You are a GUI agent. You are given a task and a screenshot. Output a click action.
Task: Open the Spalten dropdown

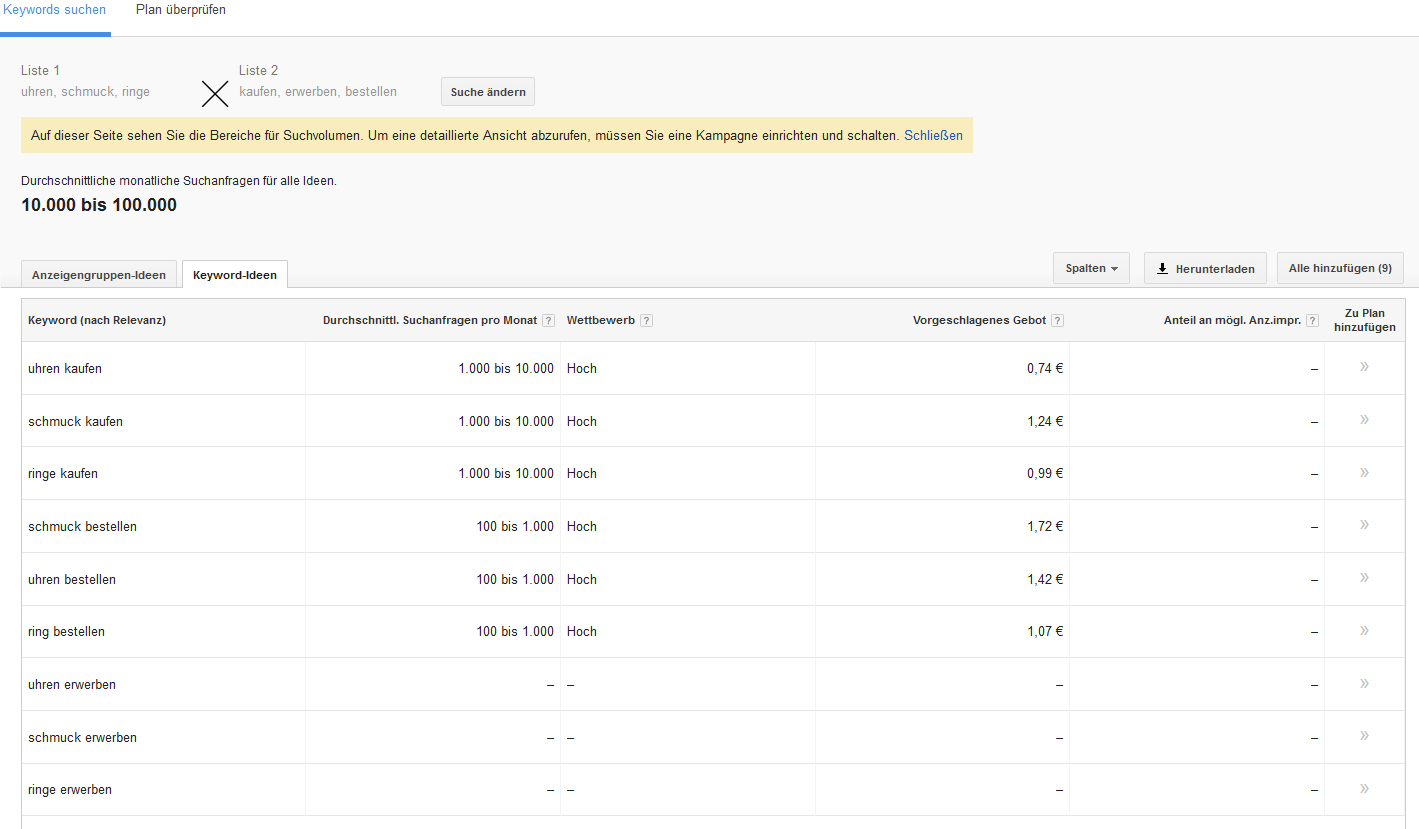(x=1091, y=268)
